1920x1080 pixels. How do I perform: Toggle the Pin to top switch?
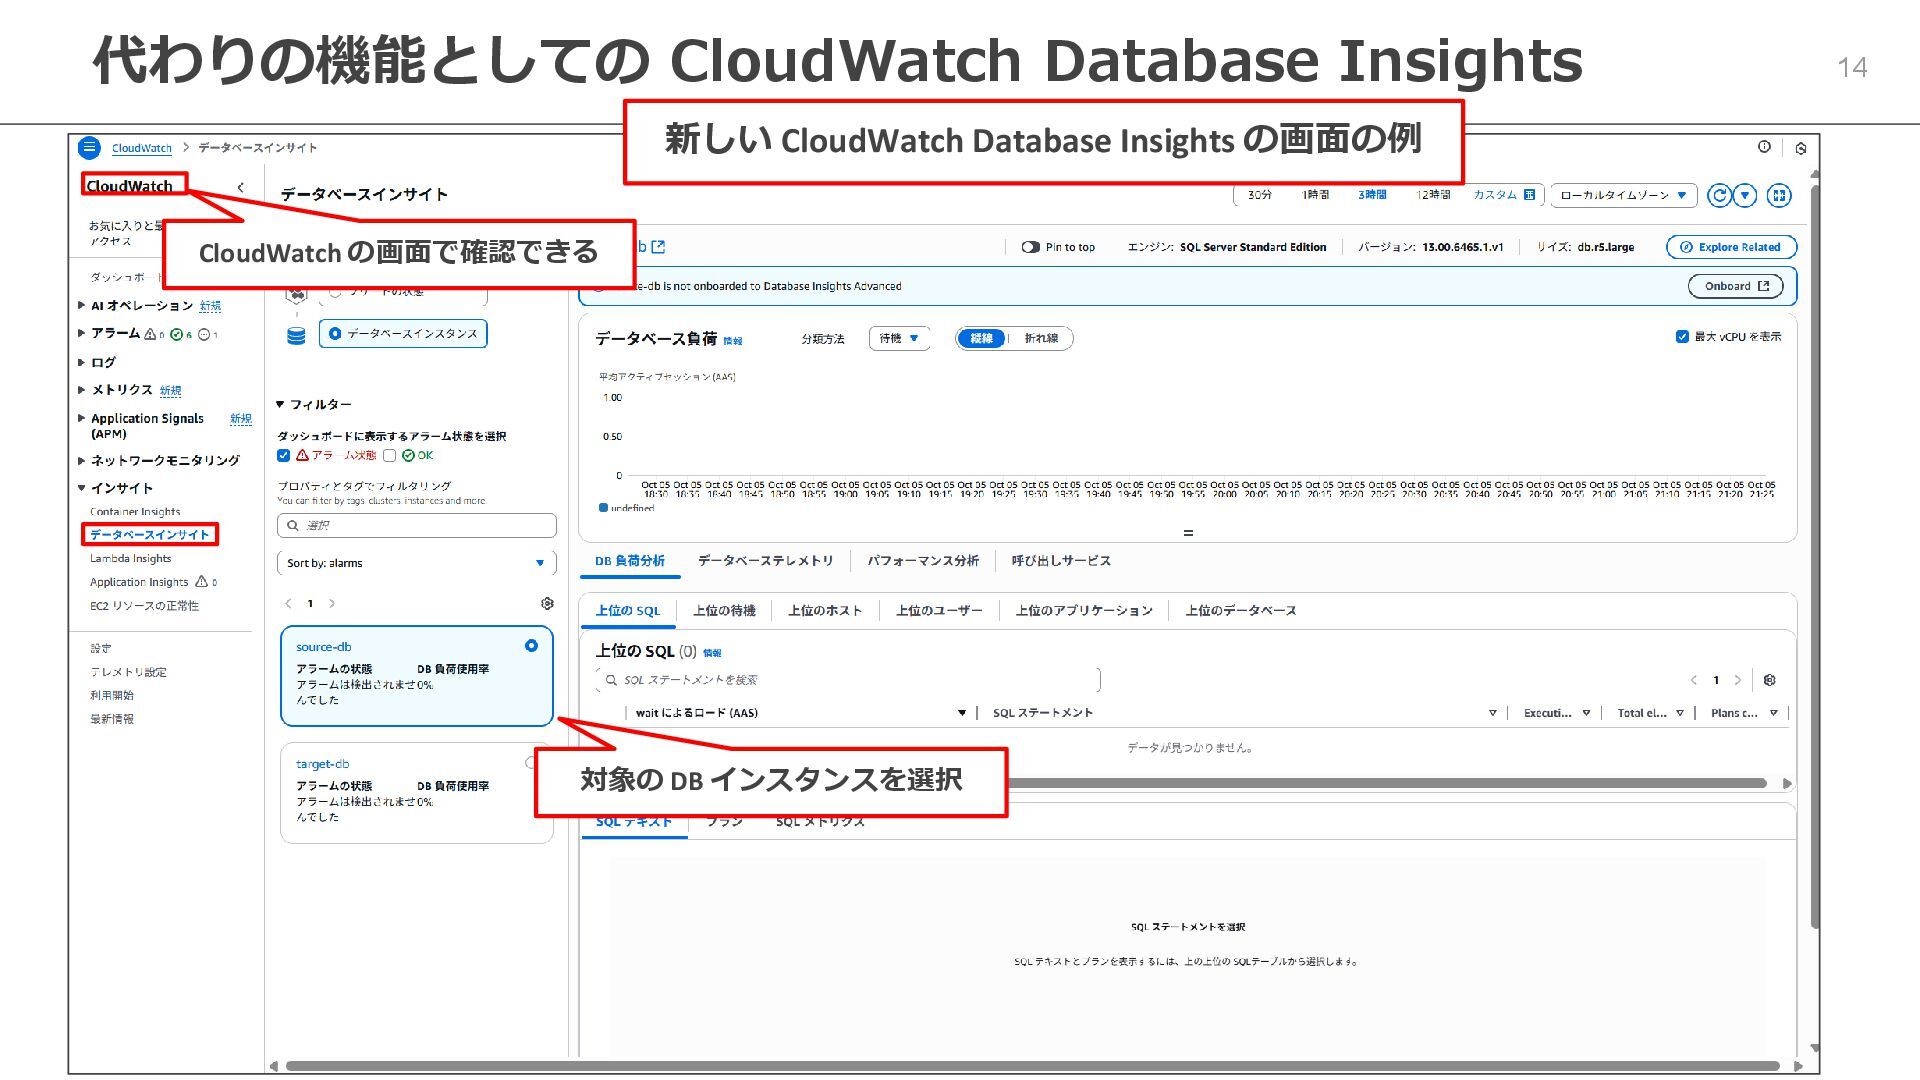[1030, 247]
